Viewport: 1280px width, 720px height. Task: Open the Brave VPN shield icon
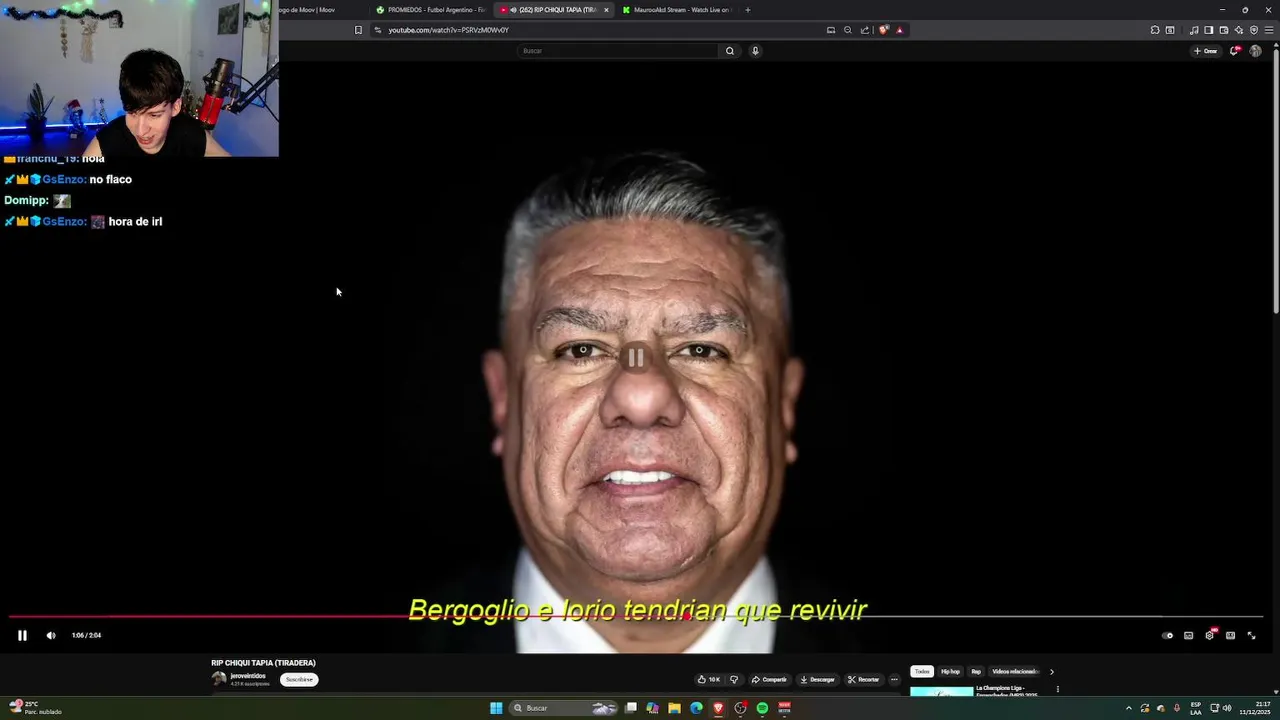point(1254,30)
